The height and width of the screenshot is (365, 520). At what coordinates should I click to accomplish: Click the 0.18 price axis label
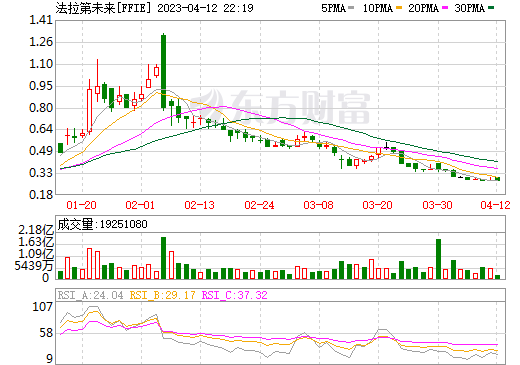pyautogui.click(x=41, y=194)
